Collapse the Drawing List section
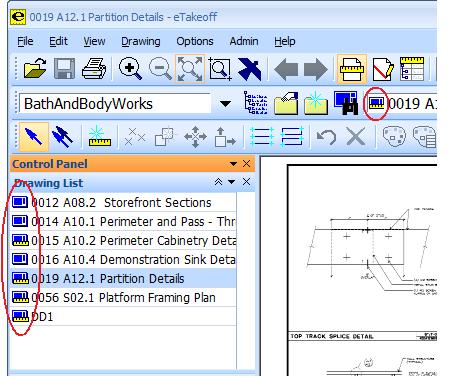 (218, 182)
